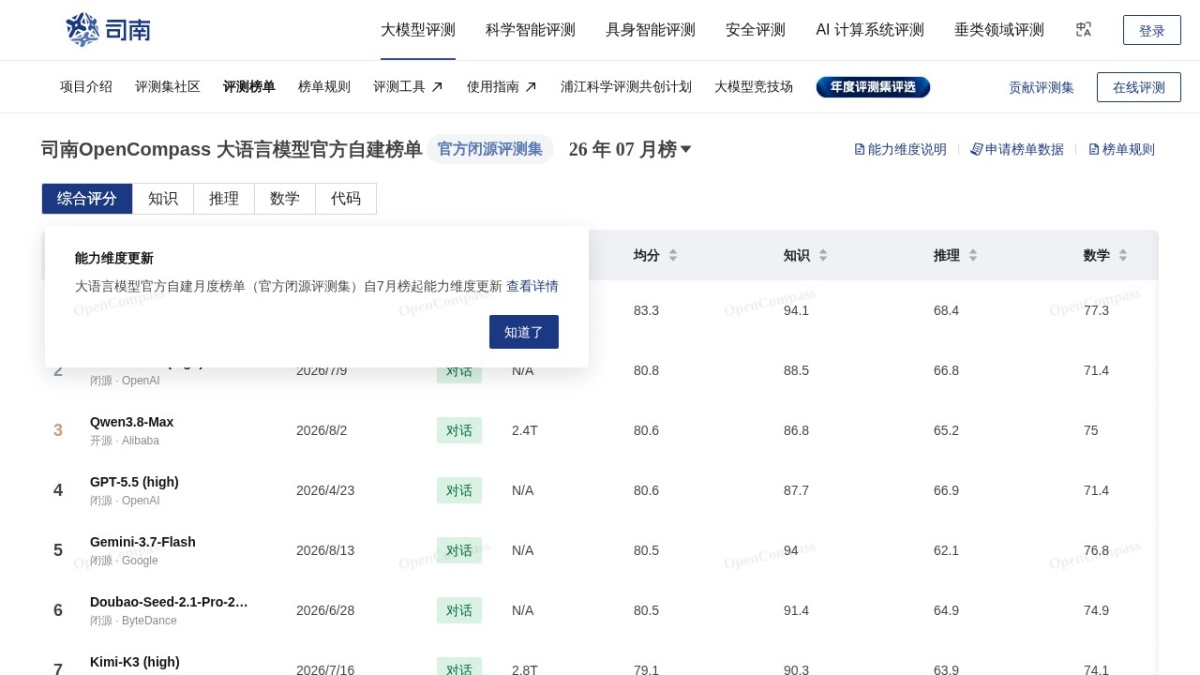
Task: Open 垂类领域评测 top menu
Action: point(999,30)
